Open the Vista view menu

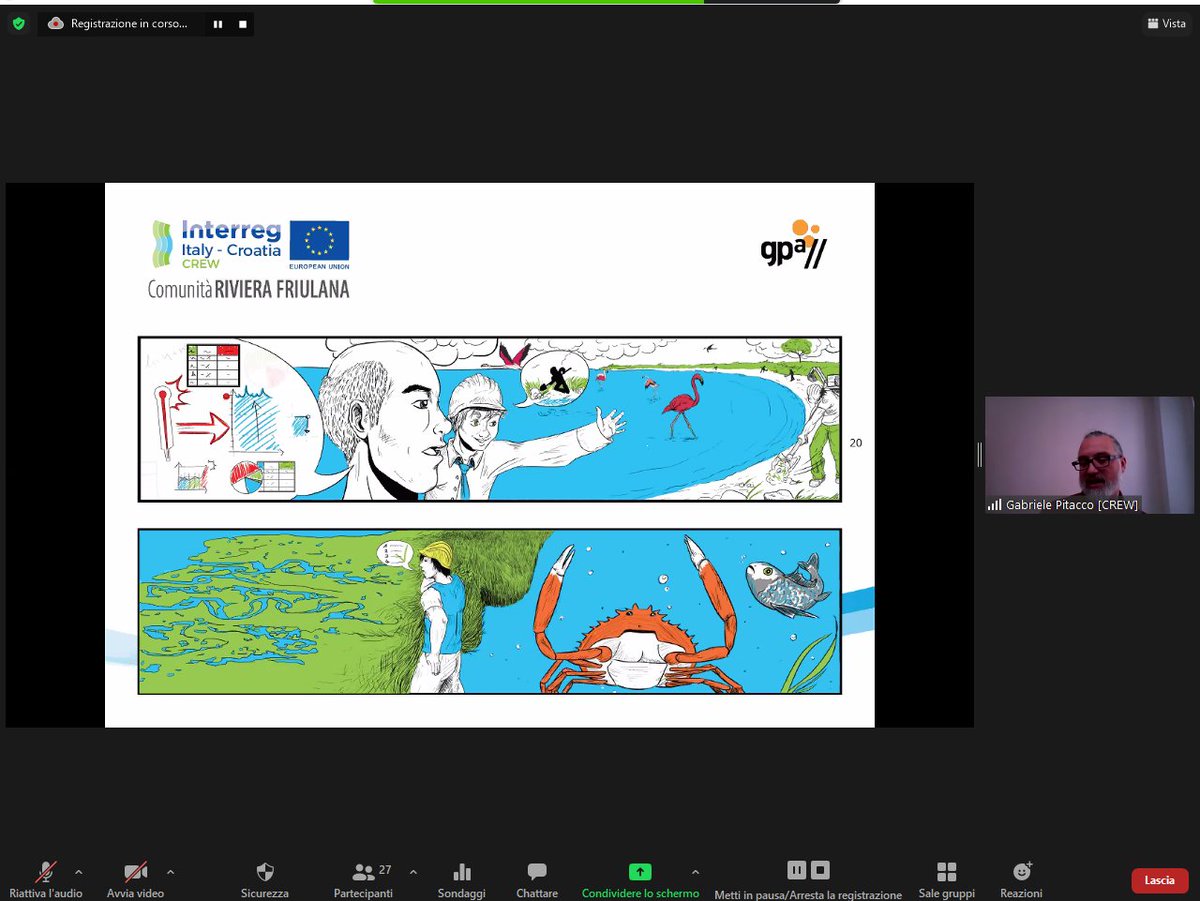[x=1166, y=23]
